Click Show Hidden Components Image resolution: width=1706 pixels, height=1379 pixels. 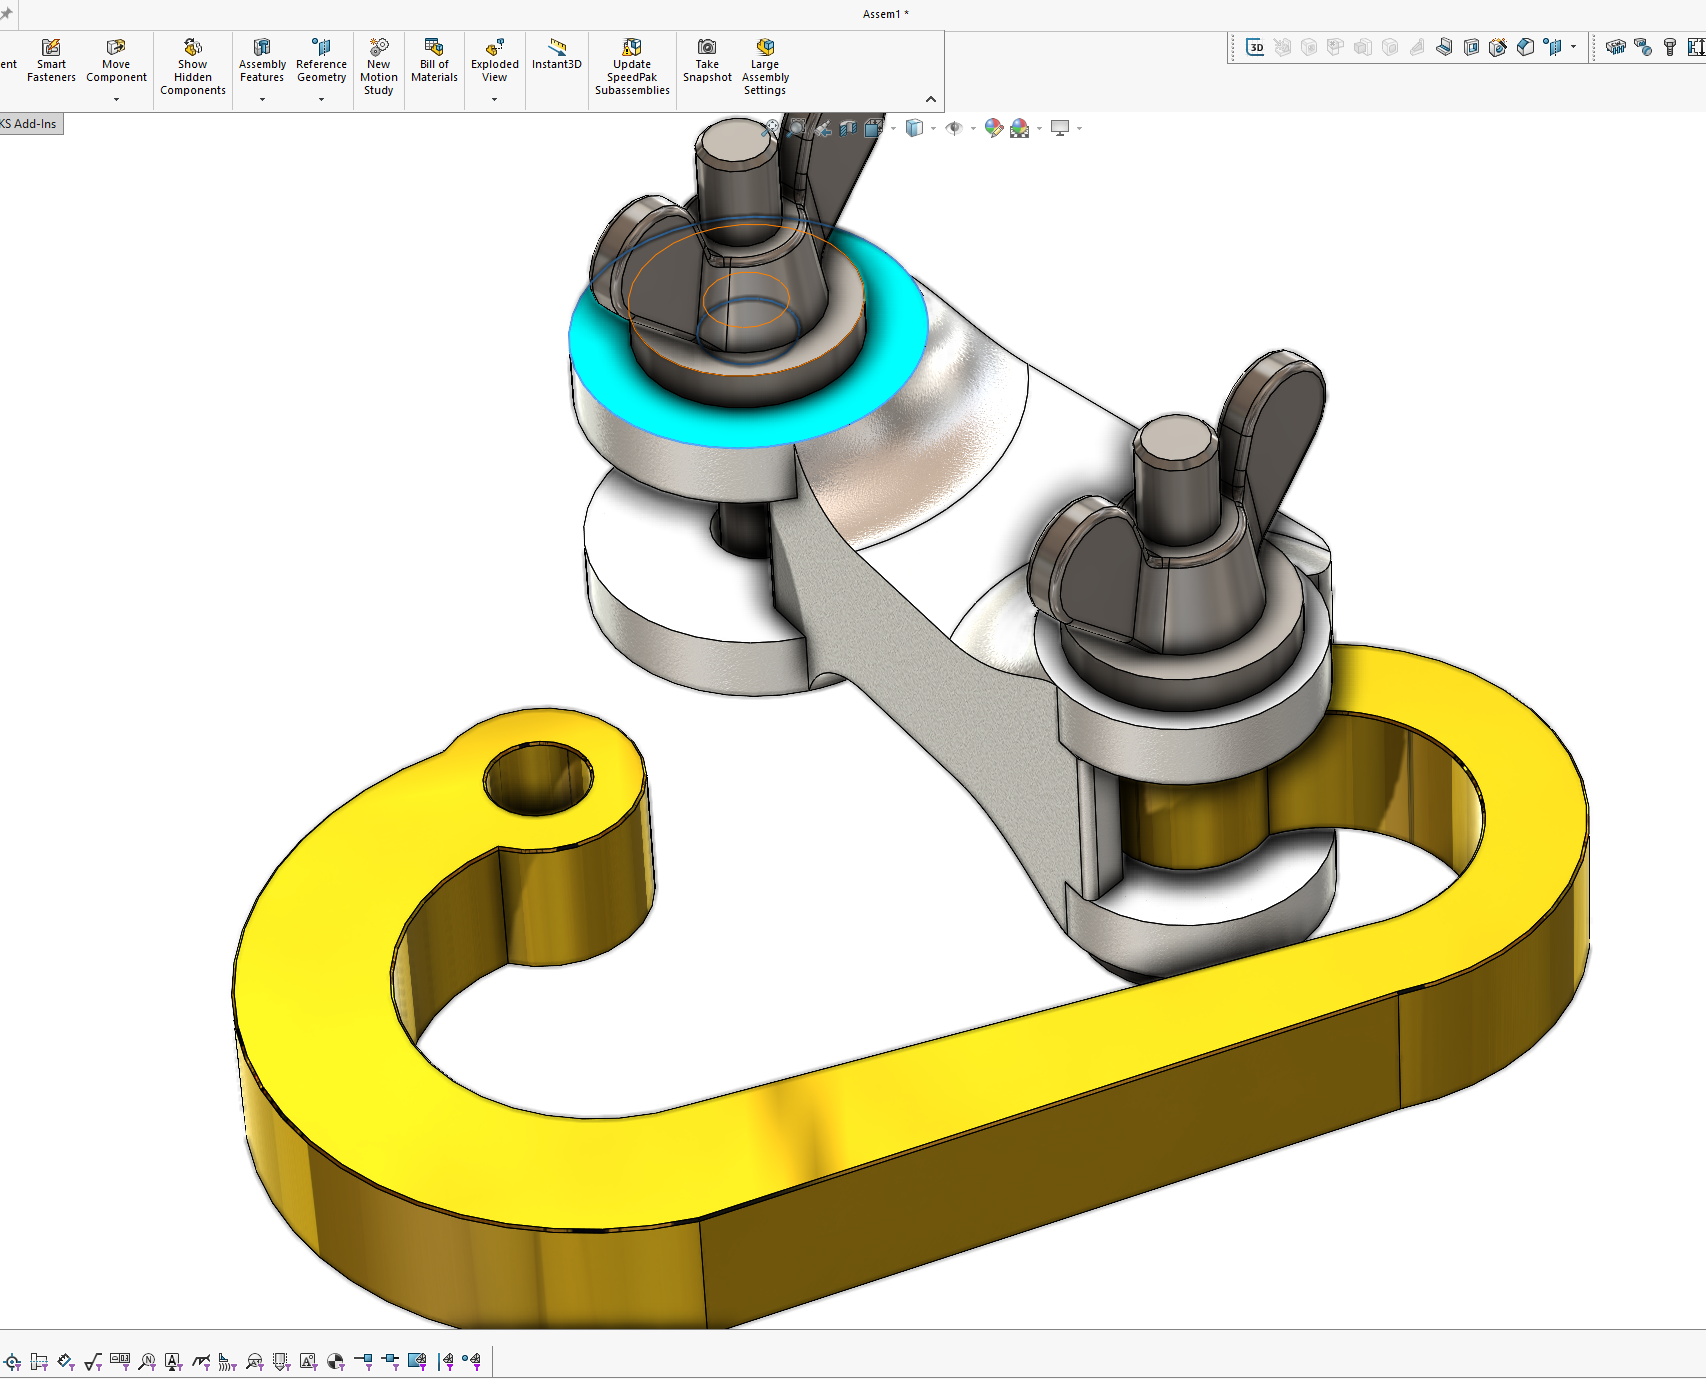pos(193,67)
